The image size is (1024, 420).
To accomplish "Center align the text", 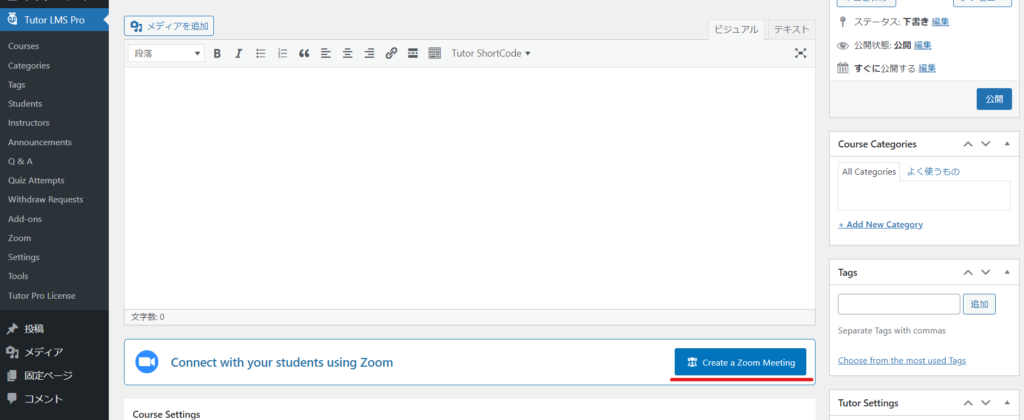I will tap(347, 53).
